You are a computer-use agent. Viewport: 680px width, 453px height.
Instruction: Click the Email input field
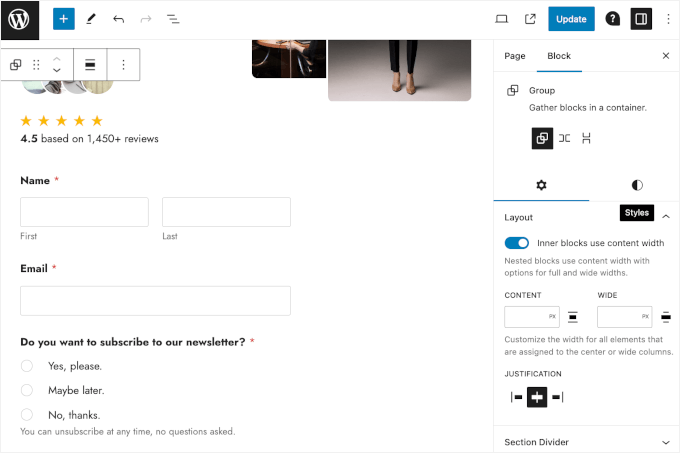tap(155, 300)
